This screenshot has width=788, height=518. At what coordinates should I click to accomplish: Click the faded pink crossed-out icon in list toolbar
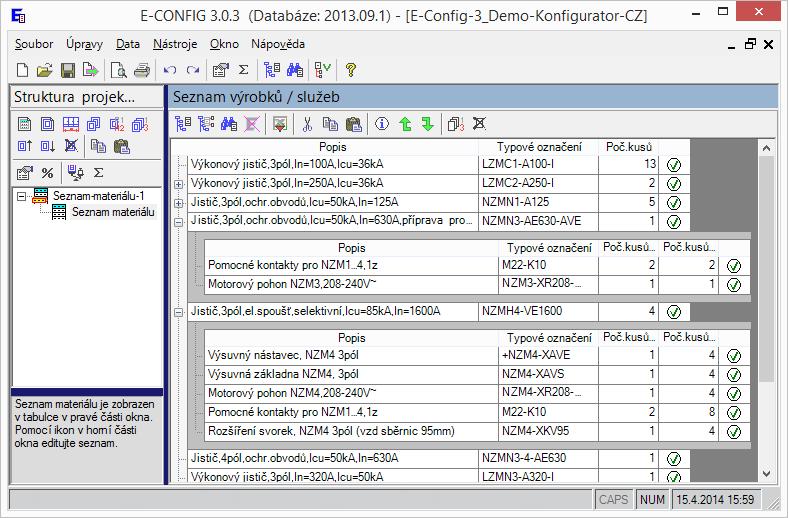[252, 124]
